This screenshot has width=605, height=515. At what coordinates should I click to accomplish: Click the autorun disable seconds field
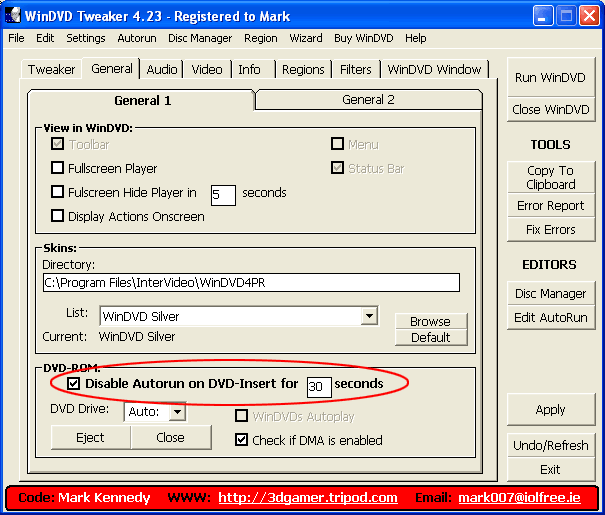click(319, 387)
